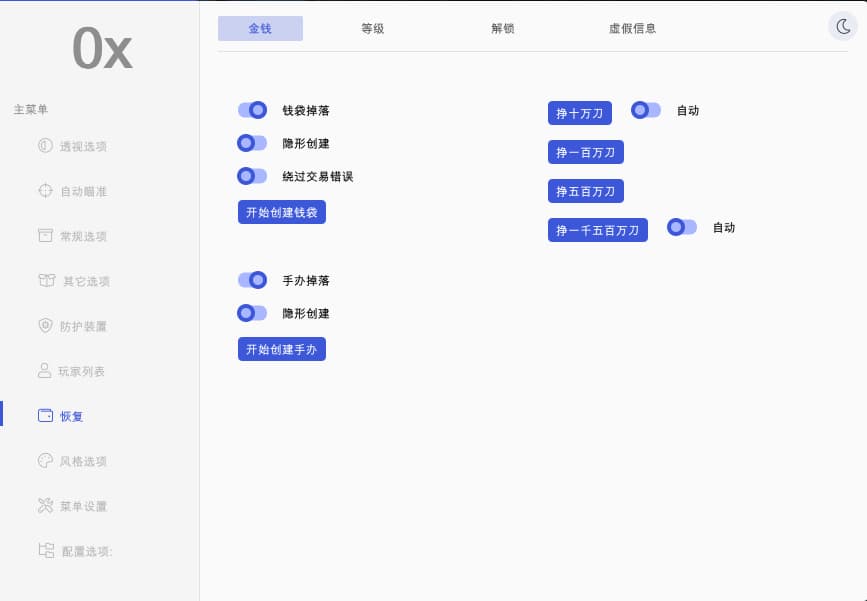This screenshot has width=867, height=601.
Task: Click the 开始创建手办 button
Action: coord(282,349)
